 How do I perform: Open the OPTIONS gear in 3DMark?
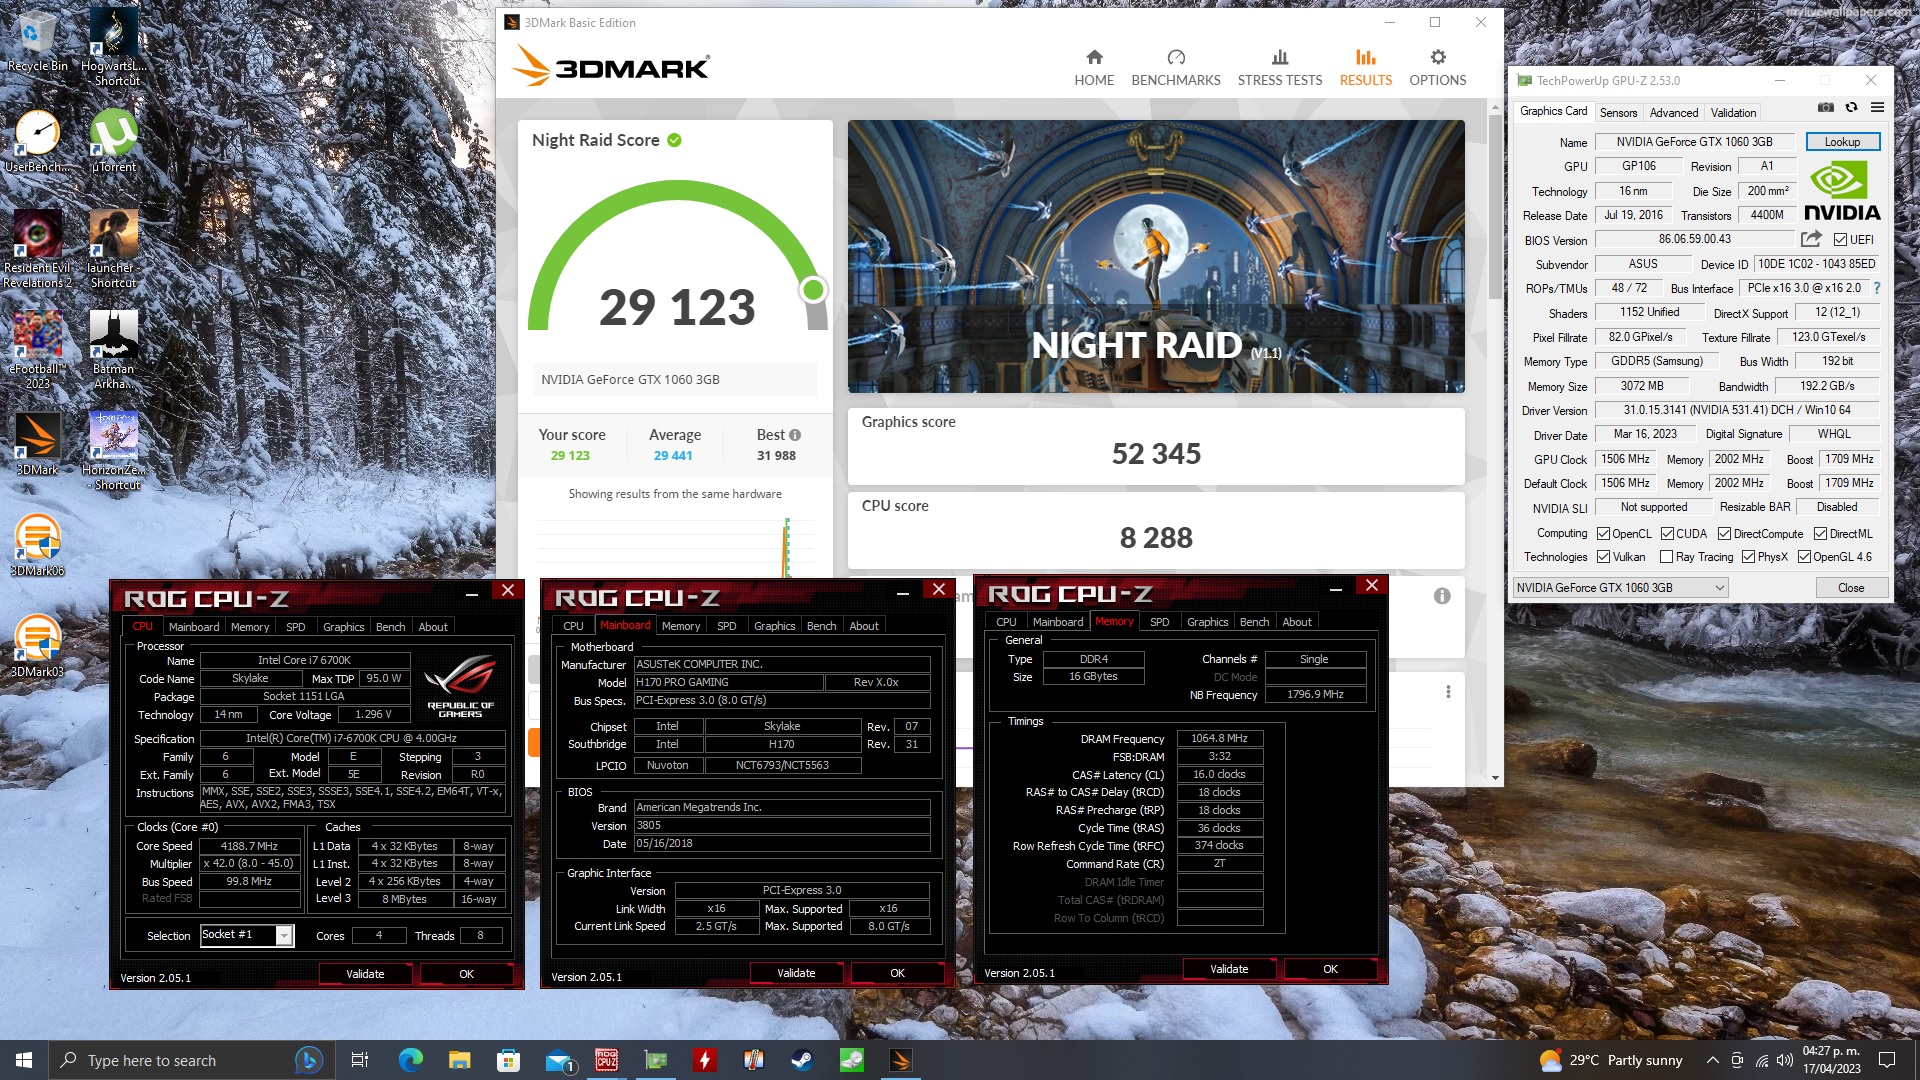(x=1438, y=68)
